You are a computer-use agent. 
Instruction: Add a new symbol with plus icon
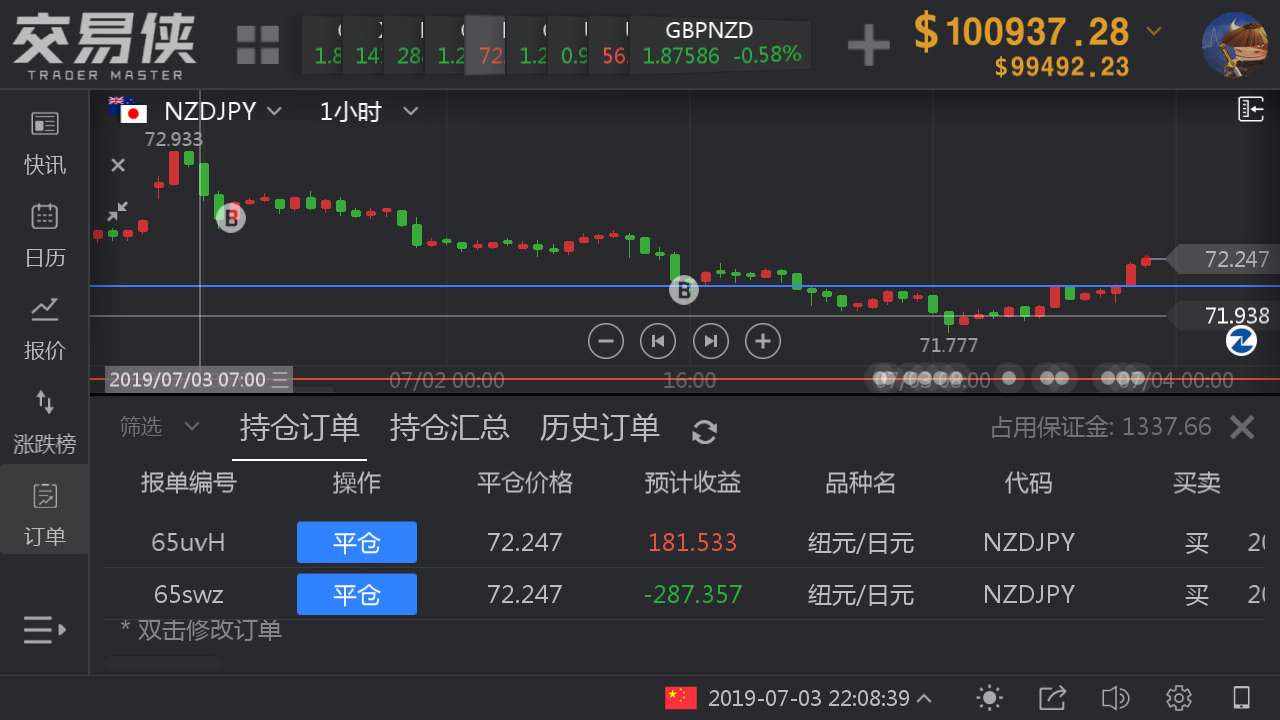click(868, 45)
